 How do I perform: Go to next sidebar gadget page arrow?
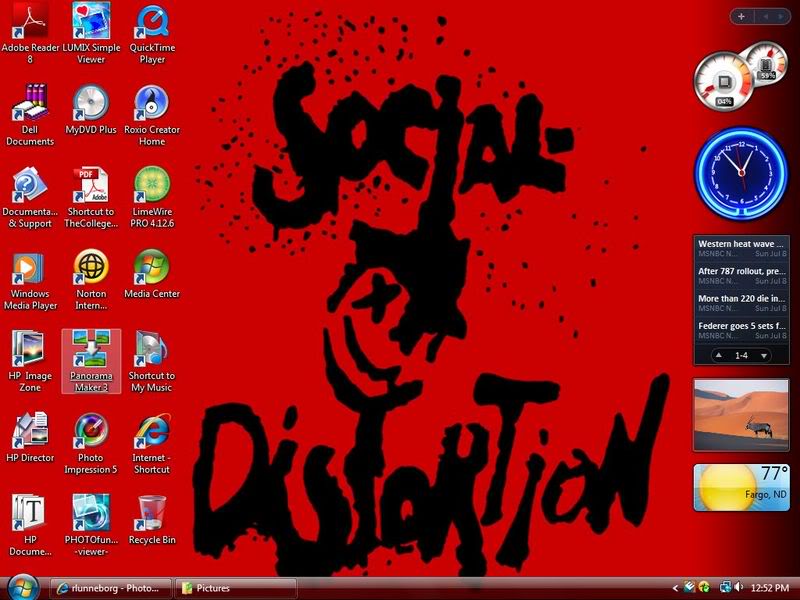click(x=781, y=16)
